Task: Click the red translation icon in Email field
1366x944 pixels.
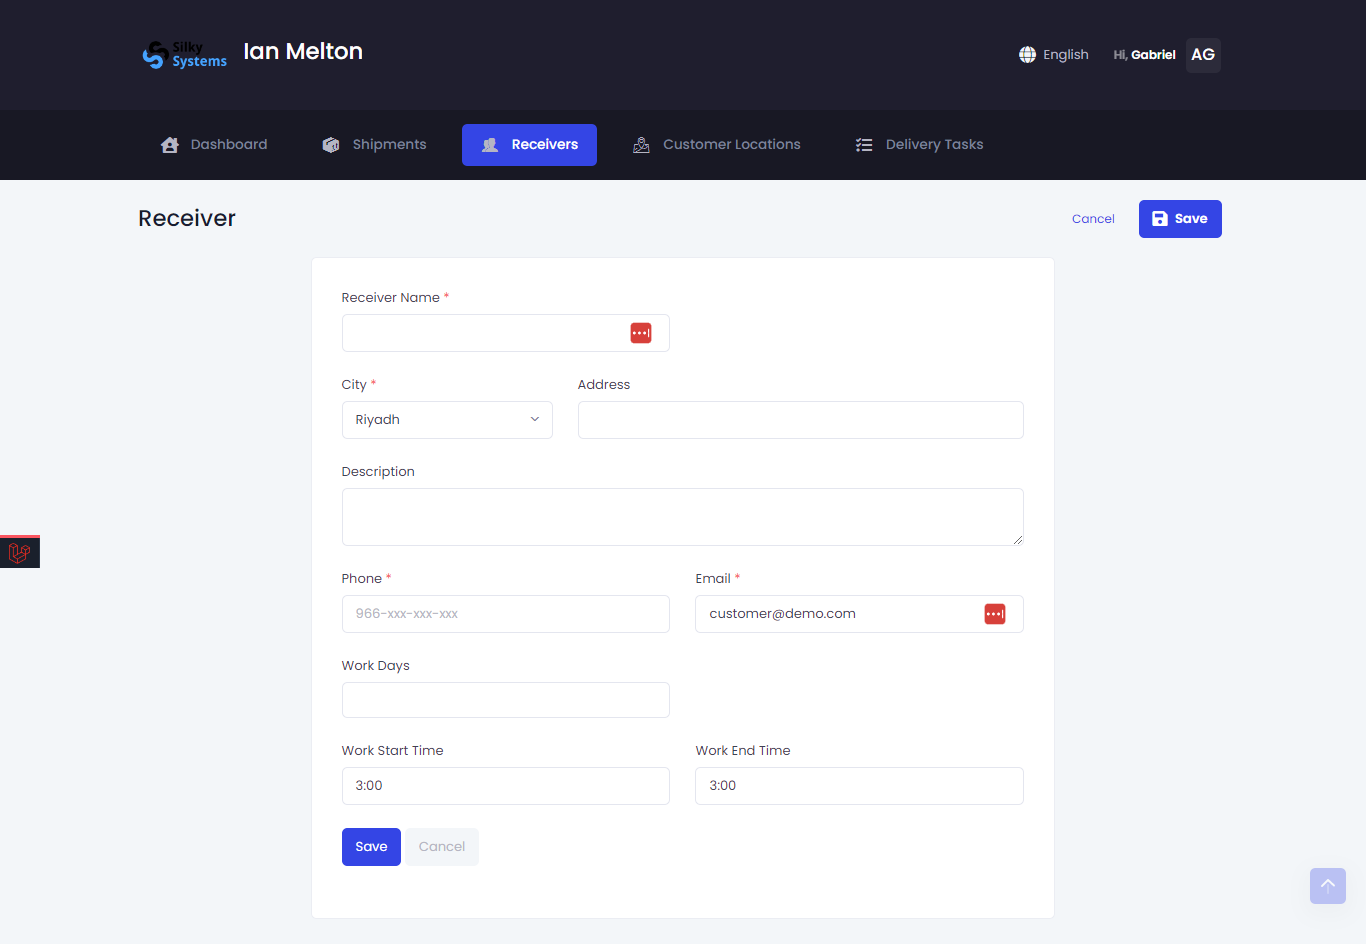Action: coord(995,613)
